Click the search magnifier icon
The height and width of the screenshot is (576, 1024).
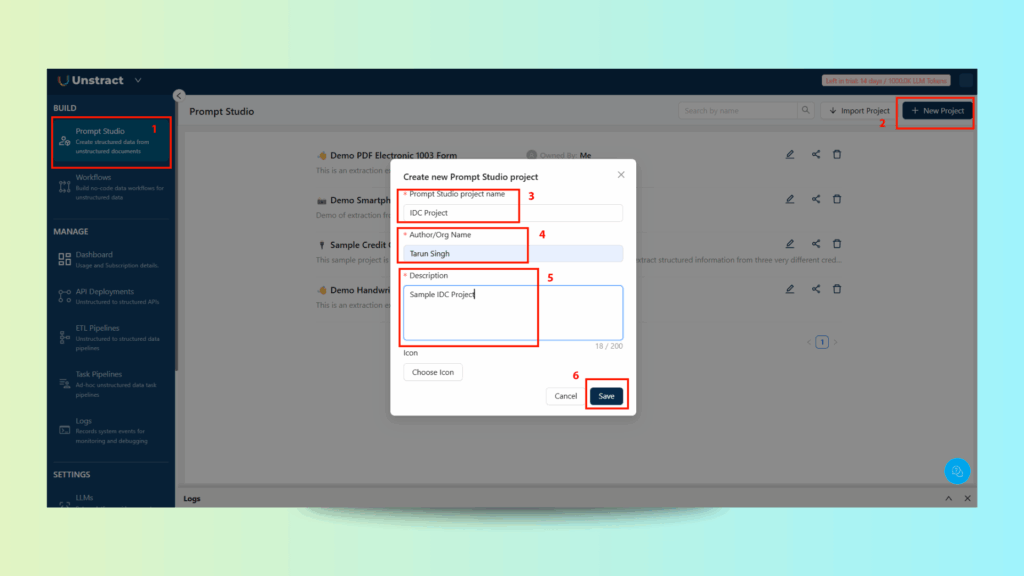(805, 111)
